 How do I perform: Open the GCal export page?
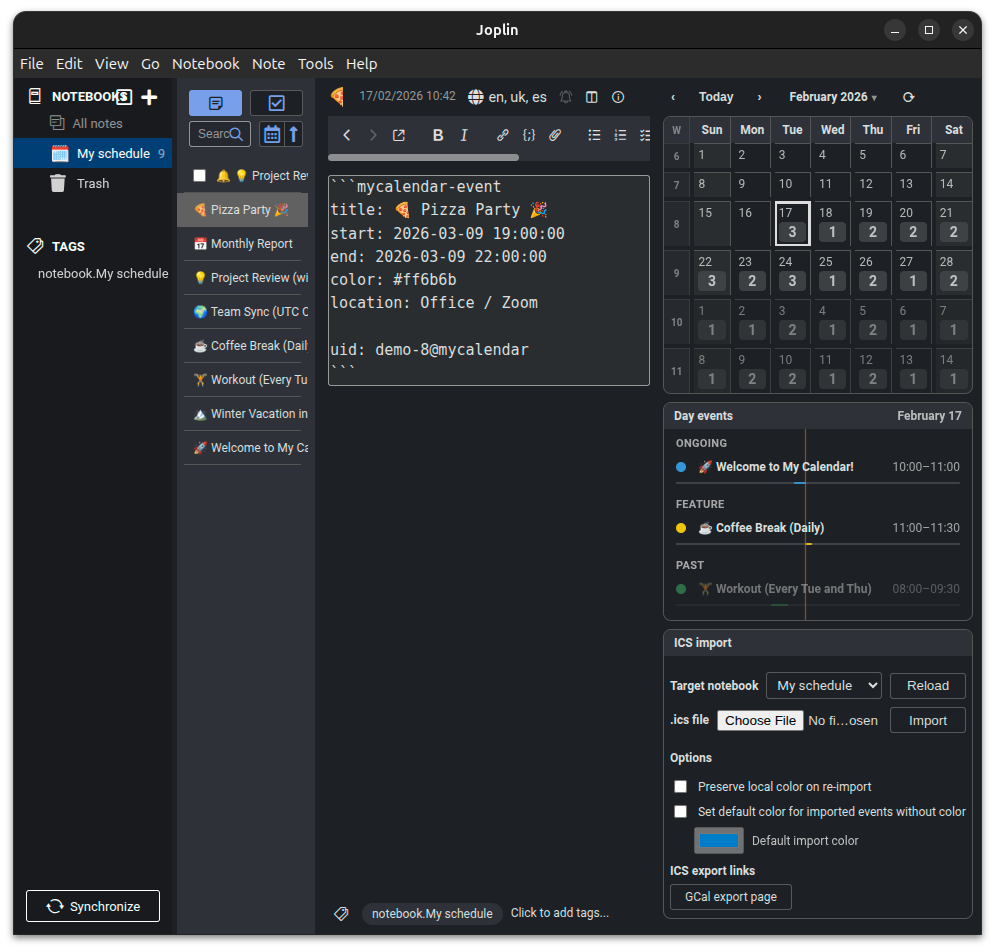point(731,897)
